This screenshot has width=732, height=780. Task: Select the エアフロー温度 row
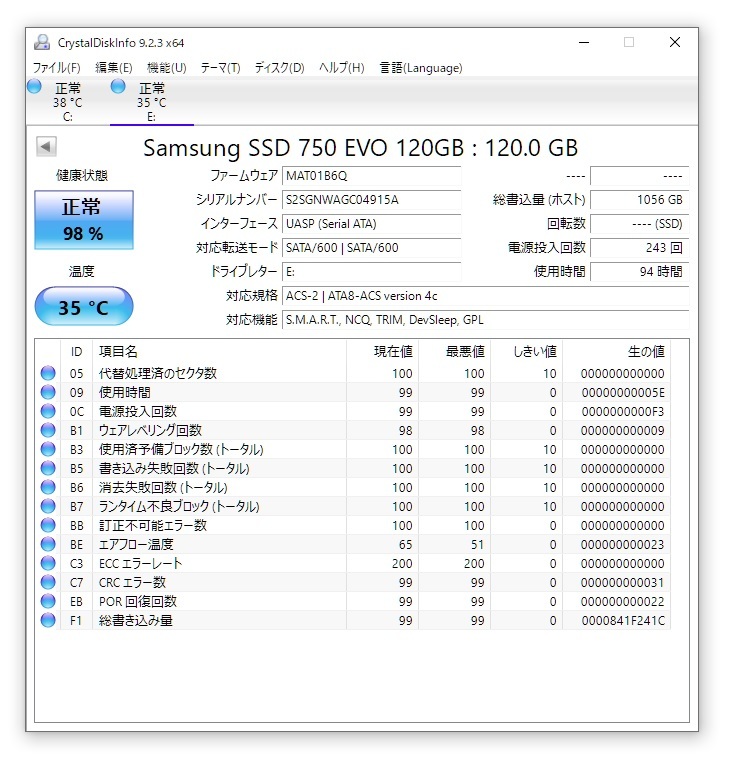point(353,544)
